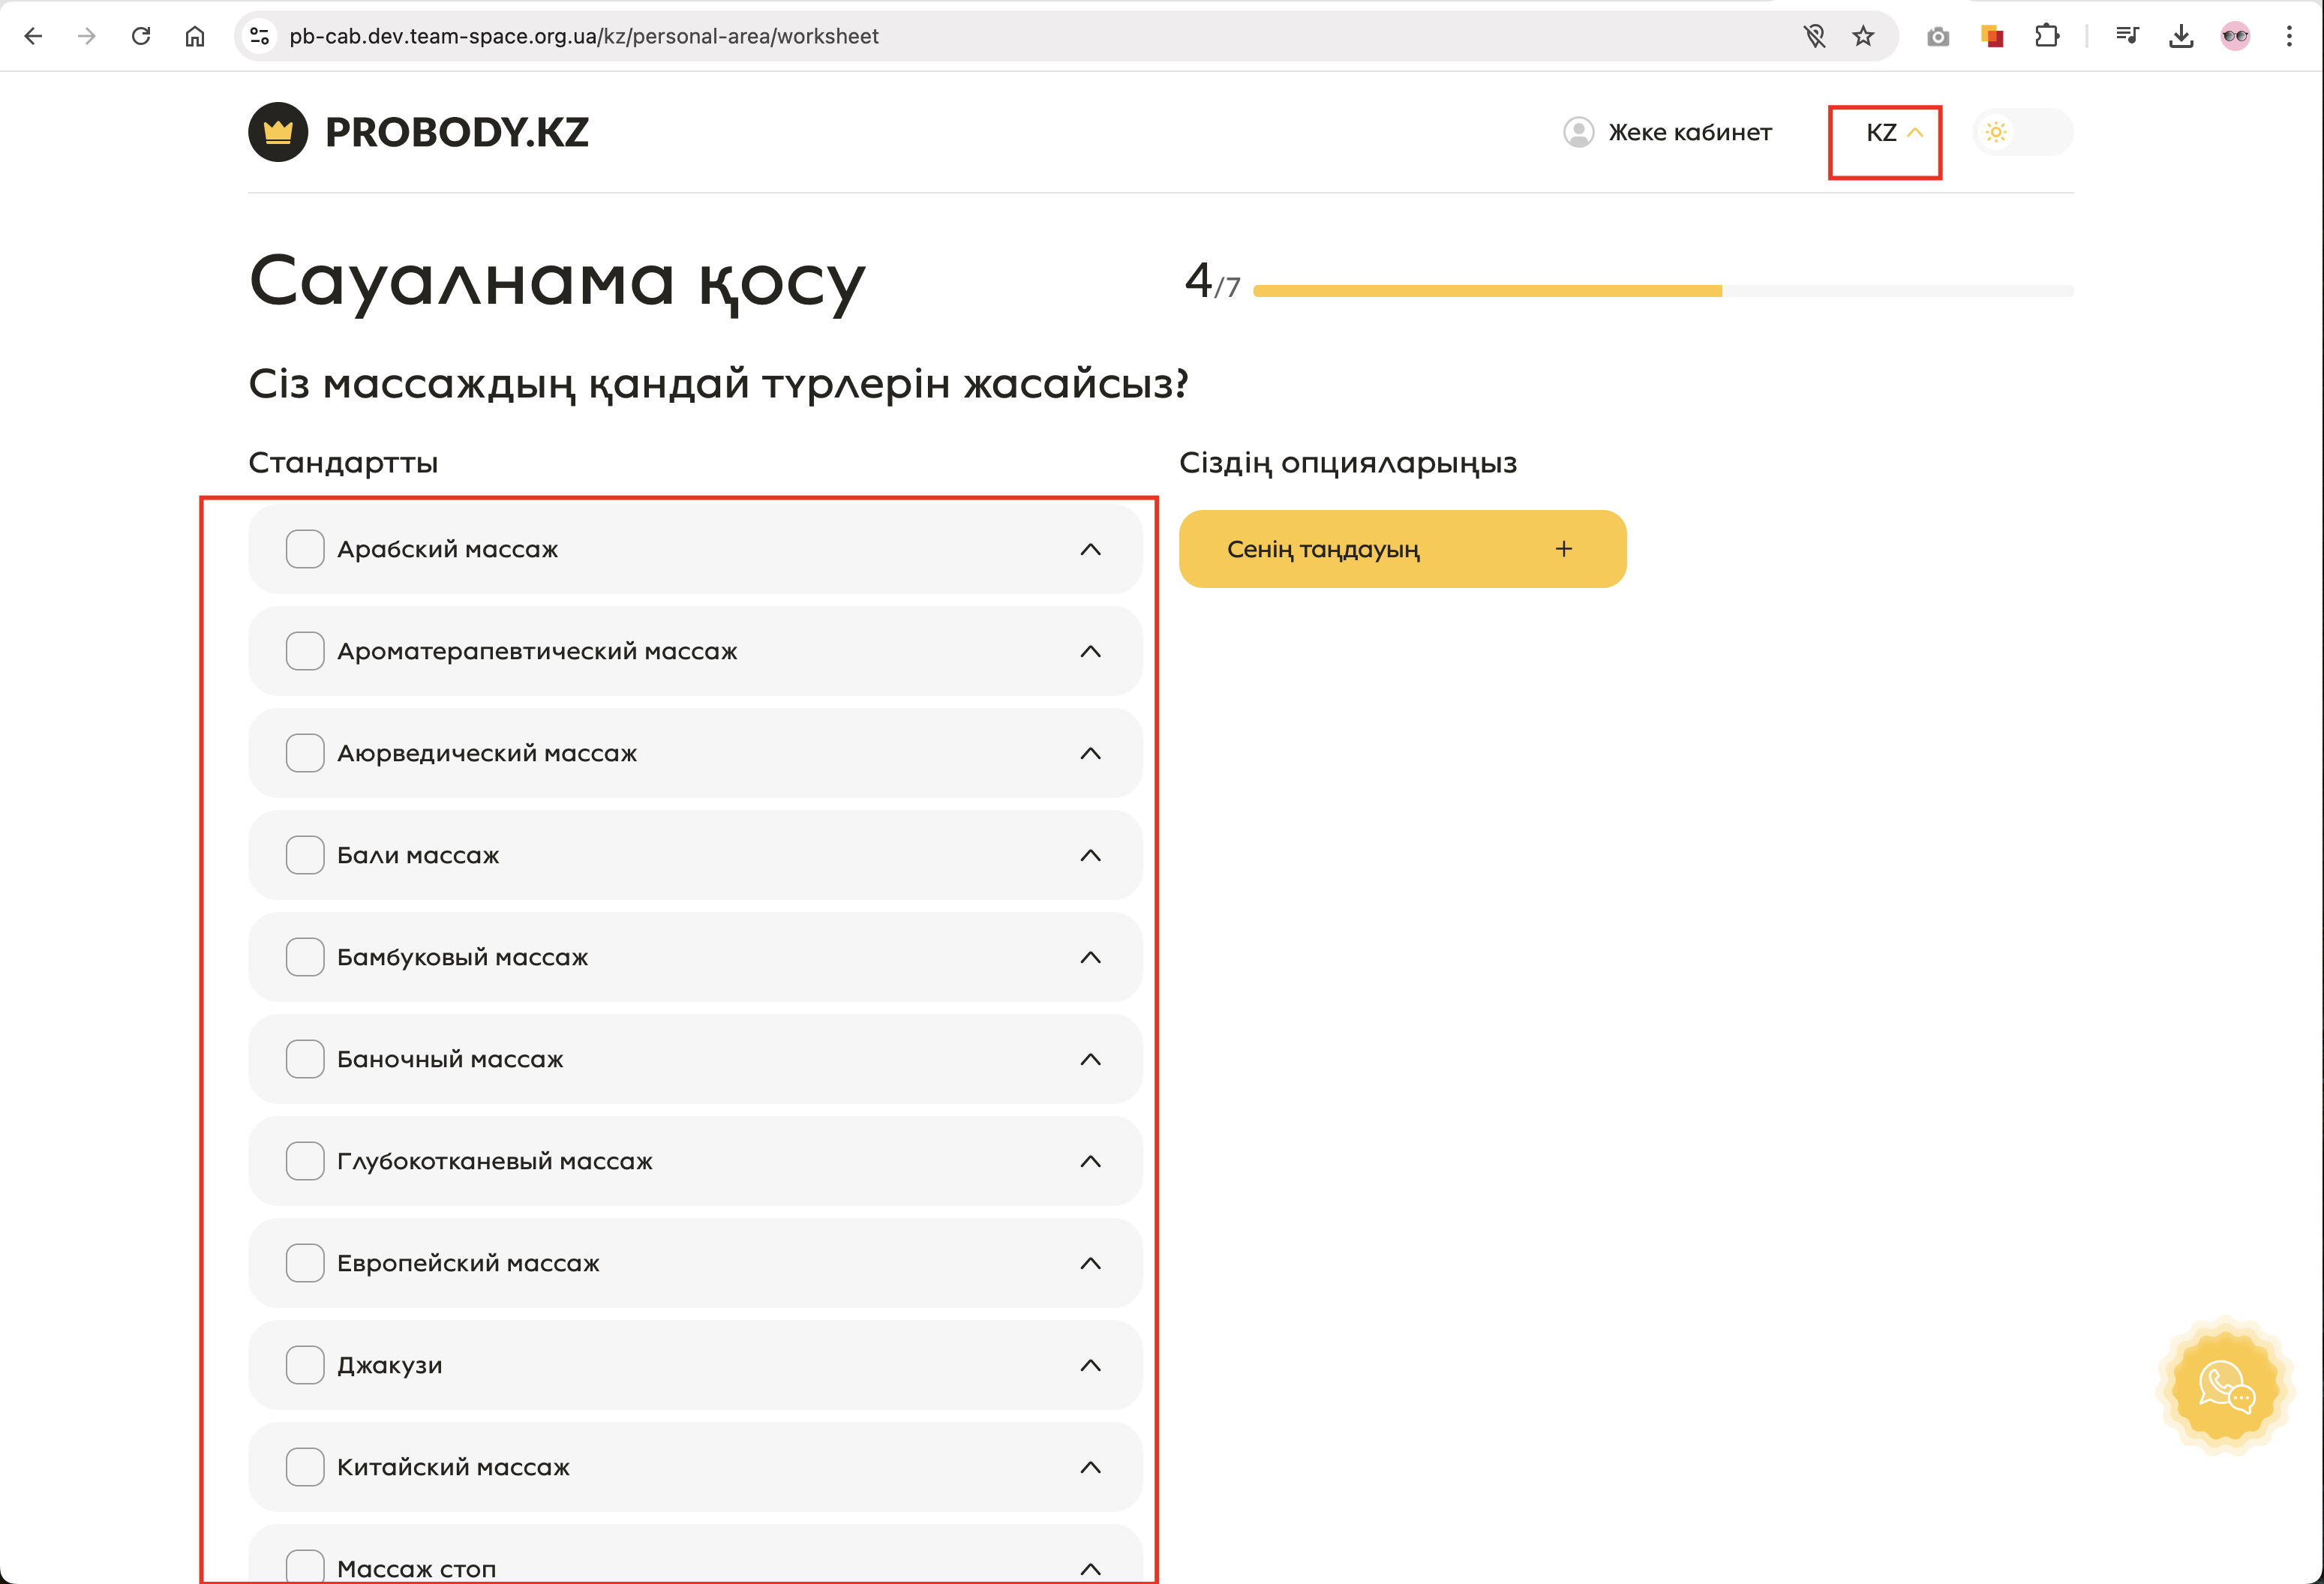The height and width of the screenshot is (1584, 2324).
Task: Bookmark this page with the star icon
Action: [x=1862, y=37]
